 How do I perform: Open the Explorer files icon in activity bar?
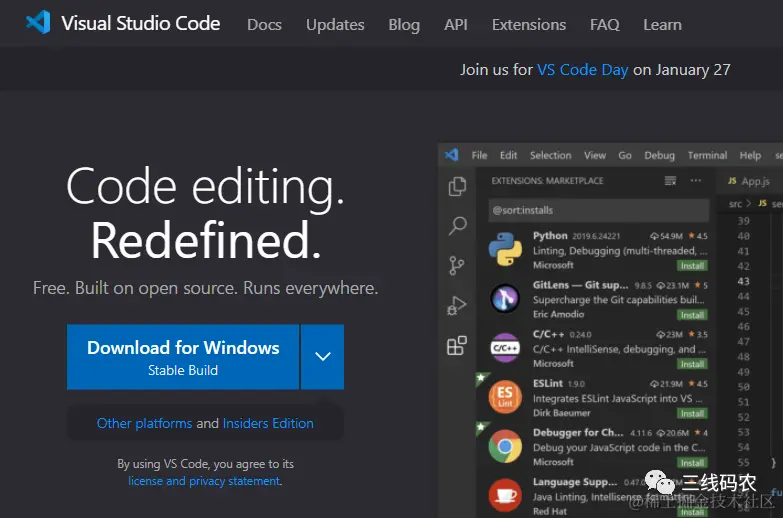point(457,186)
